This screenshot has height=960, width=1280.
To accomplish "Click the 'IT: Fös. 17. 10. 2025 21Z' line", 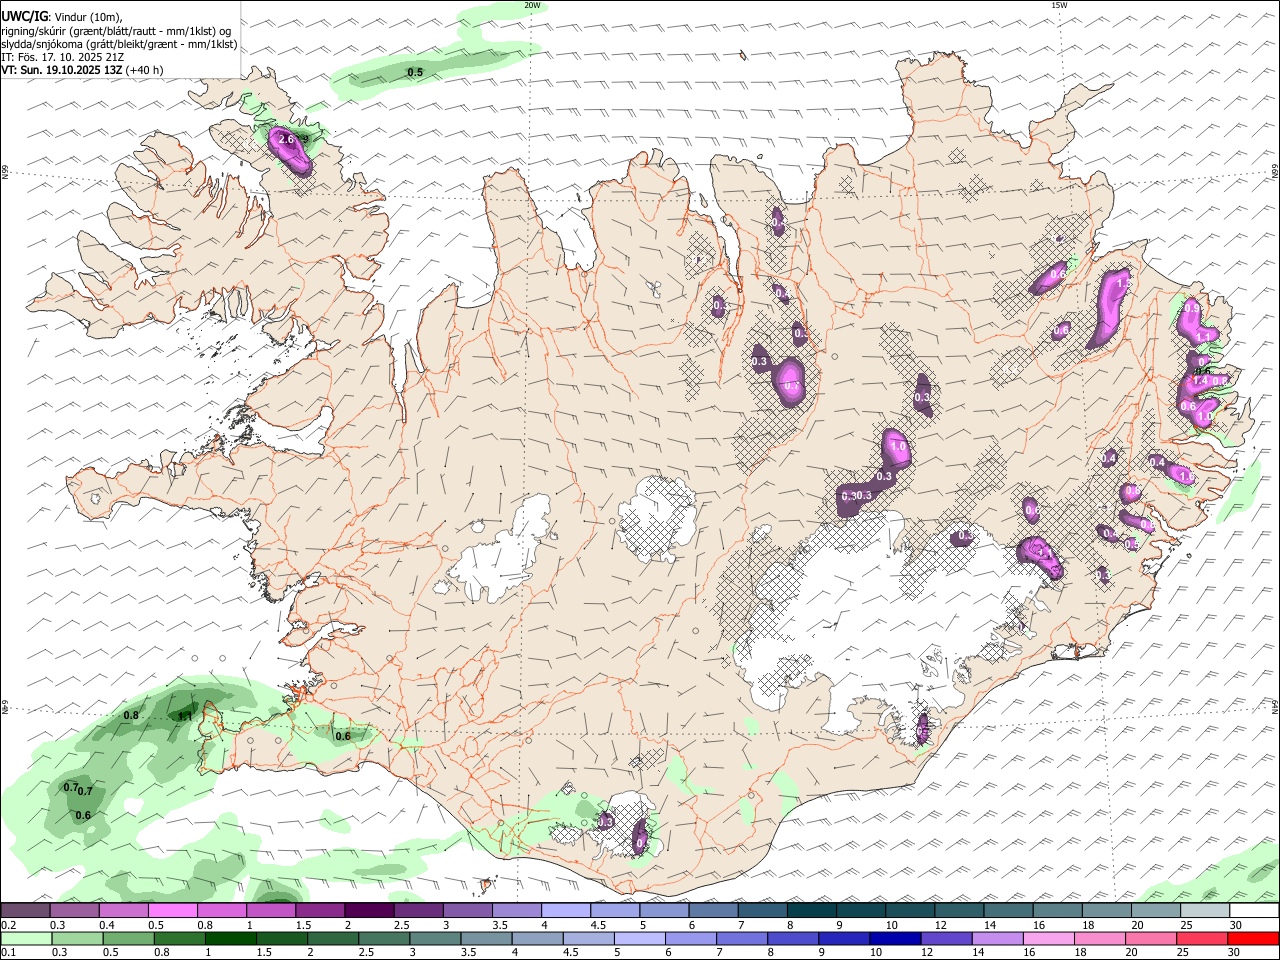I will (x=62, y=57).
